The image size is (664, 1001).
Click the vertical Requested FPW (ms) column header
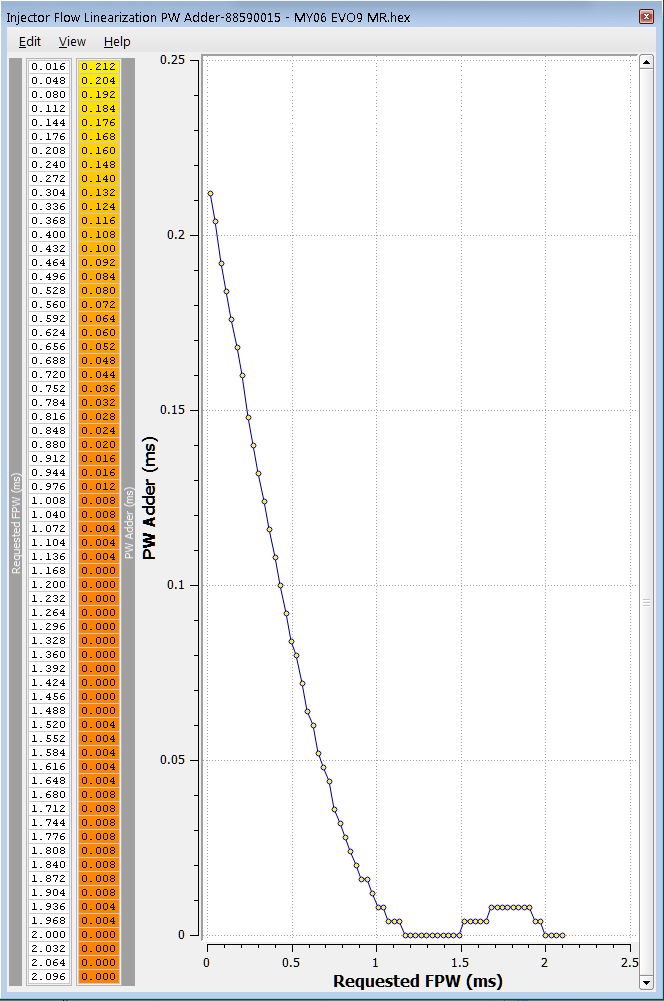[x=16, y=522]
